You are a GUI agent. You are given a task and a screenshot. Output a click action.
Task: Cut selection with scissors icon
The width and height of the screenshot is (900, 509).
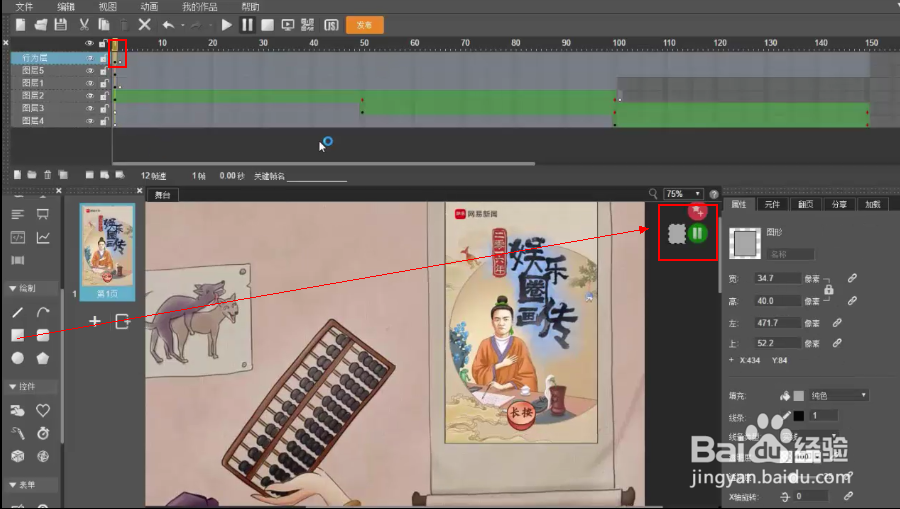pos(84,25)
